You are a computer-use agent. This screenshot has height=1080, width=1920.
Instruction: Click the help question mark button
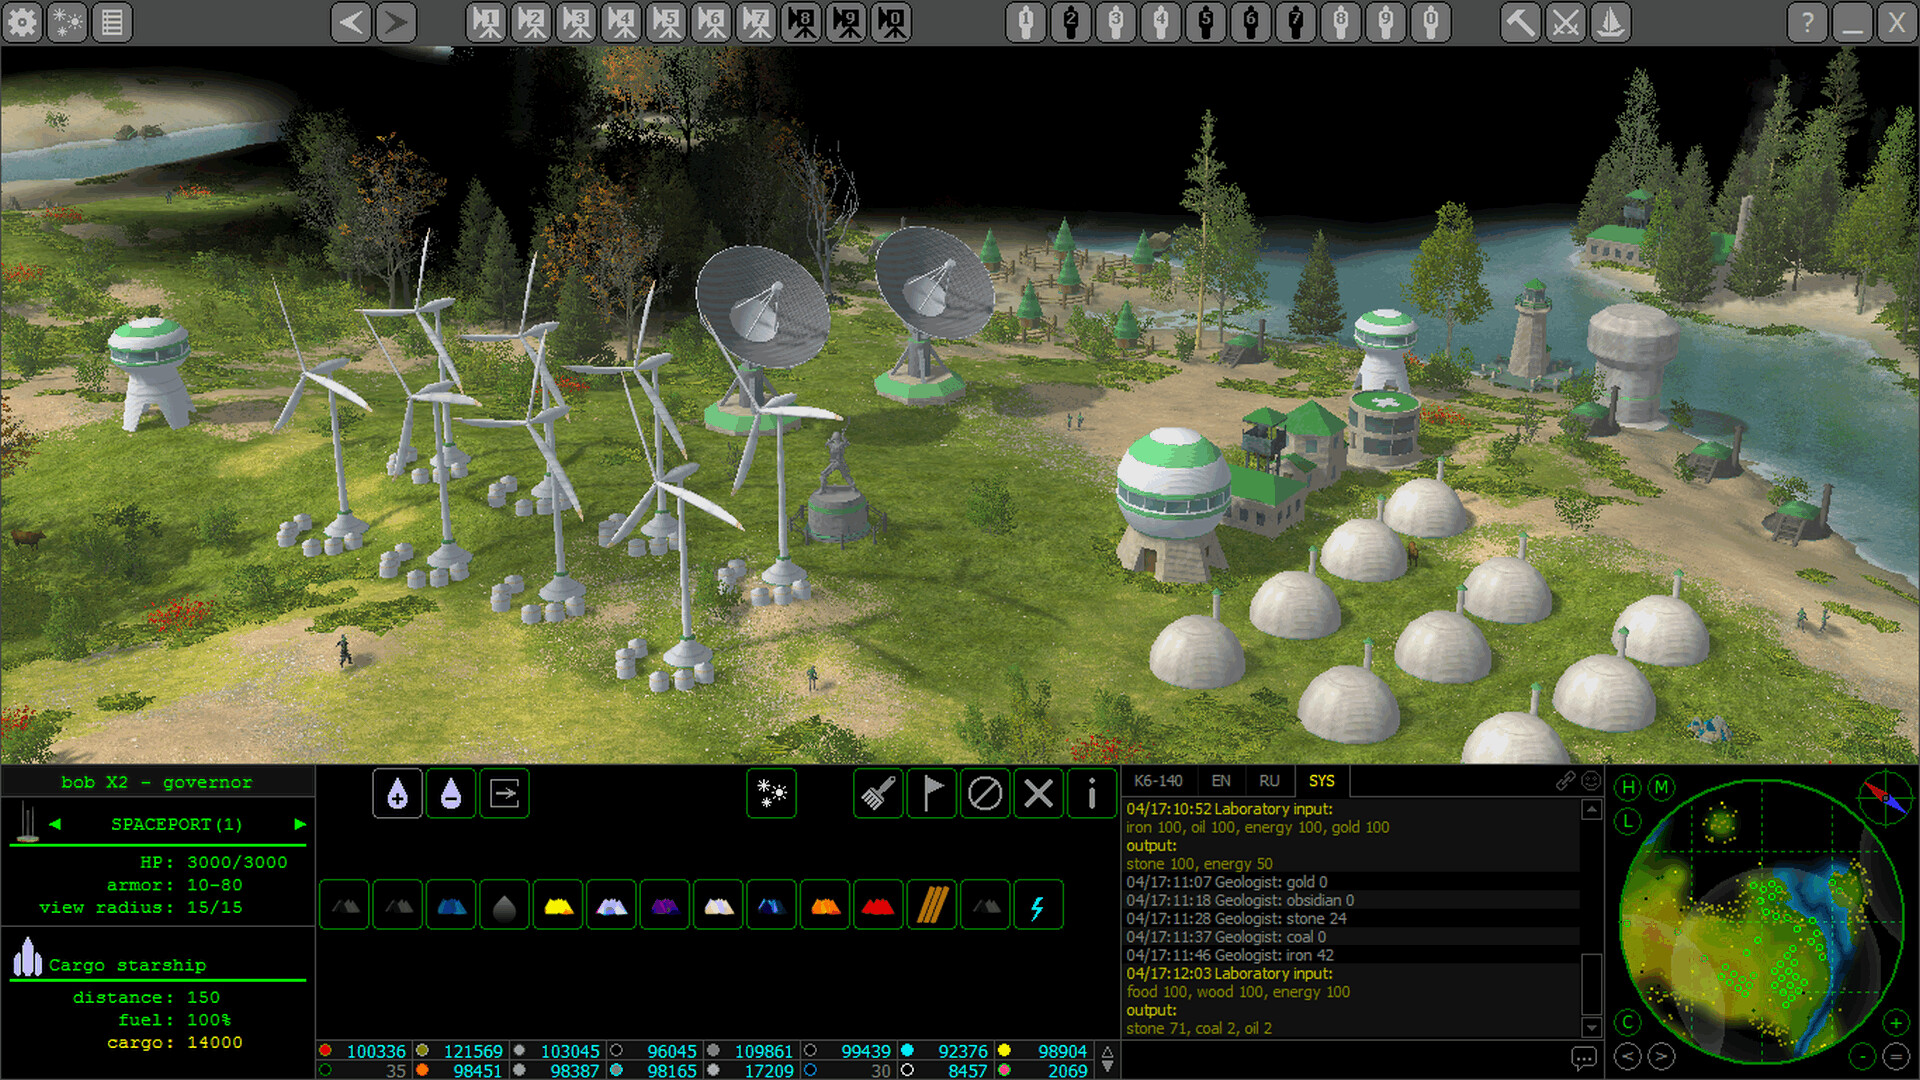tap(1807, 21)
